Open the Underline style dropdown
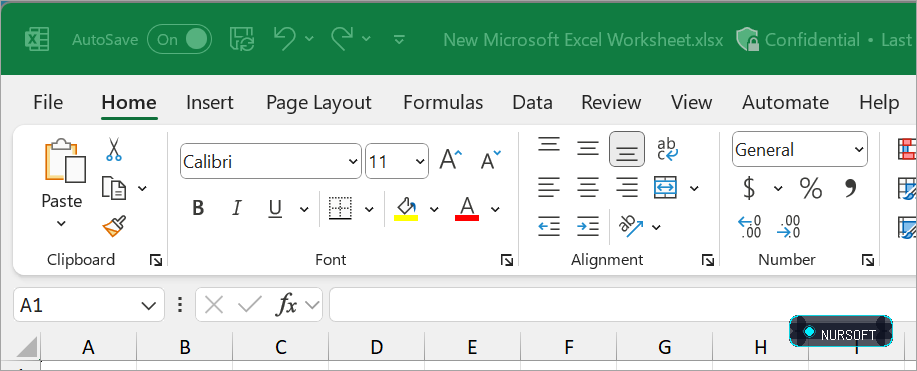The height and width of the screenshot is (371, 917). click(304, 208)
